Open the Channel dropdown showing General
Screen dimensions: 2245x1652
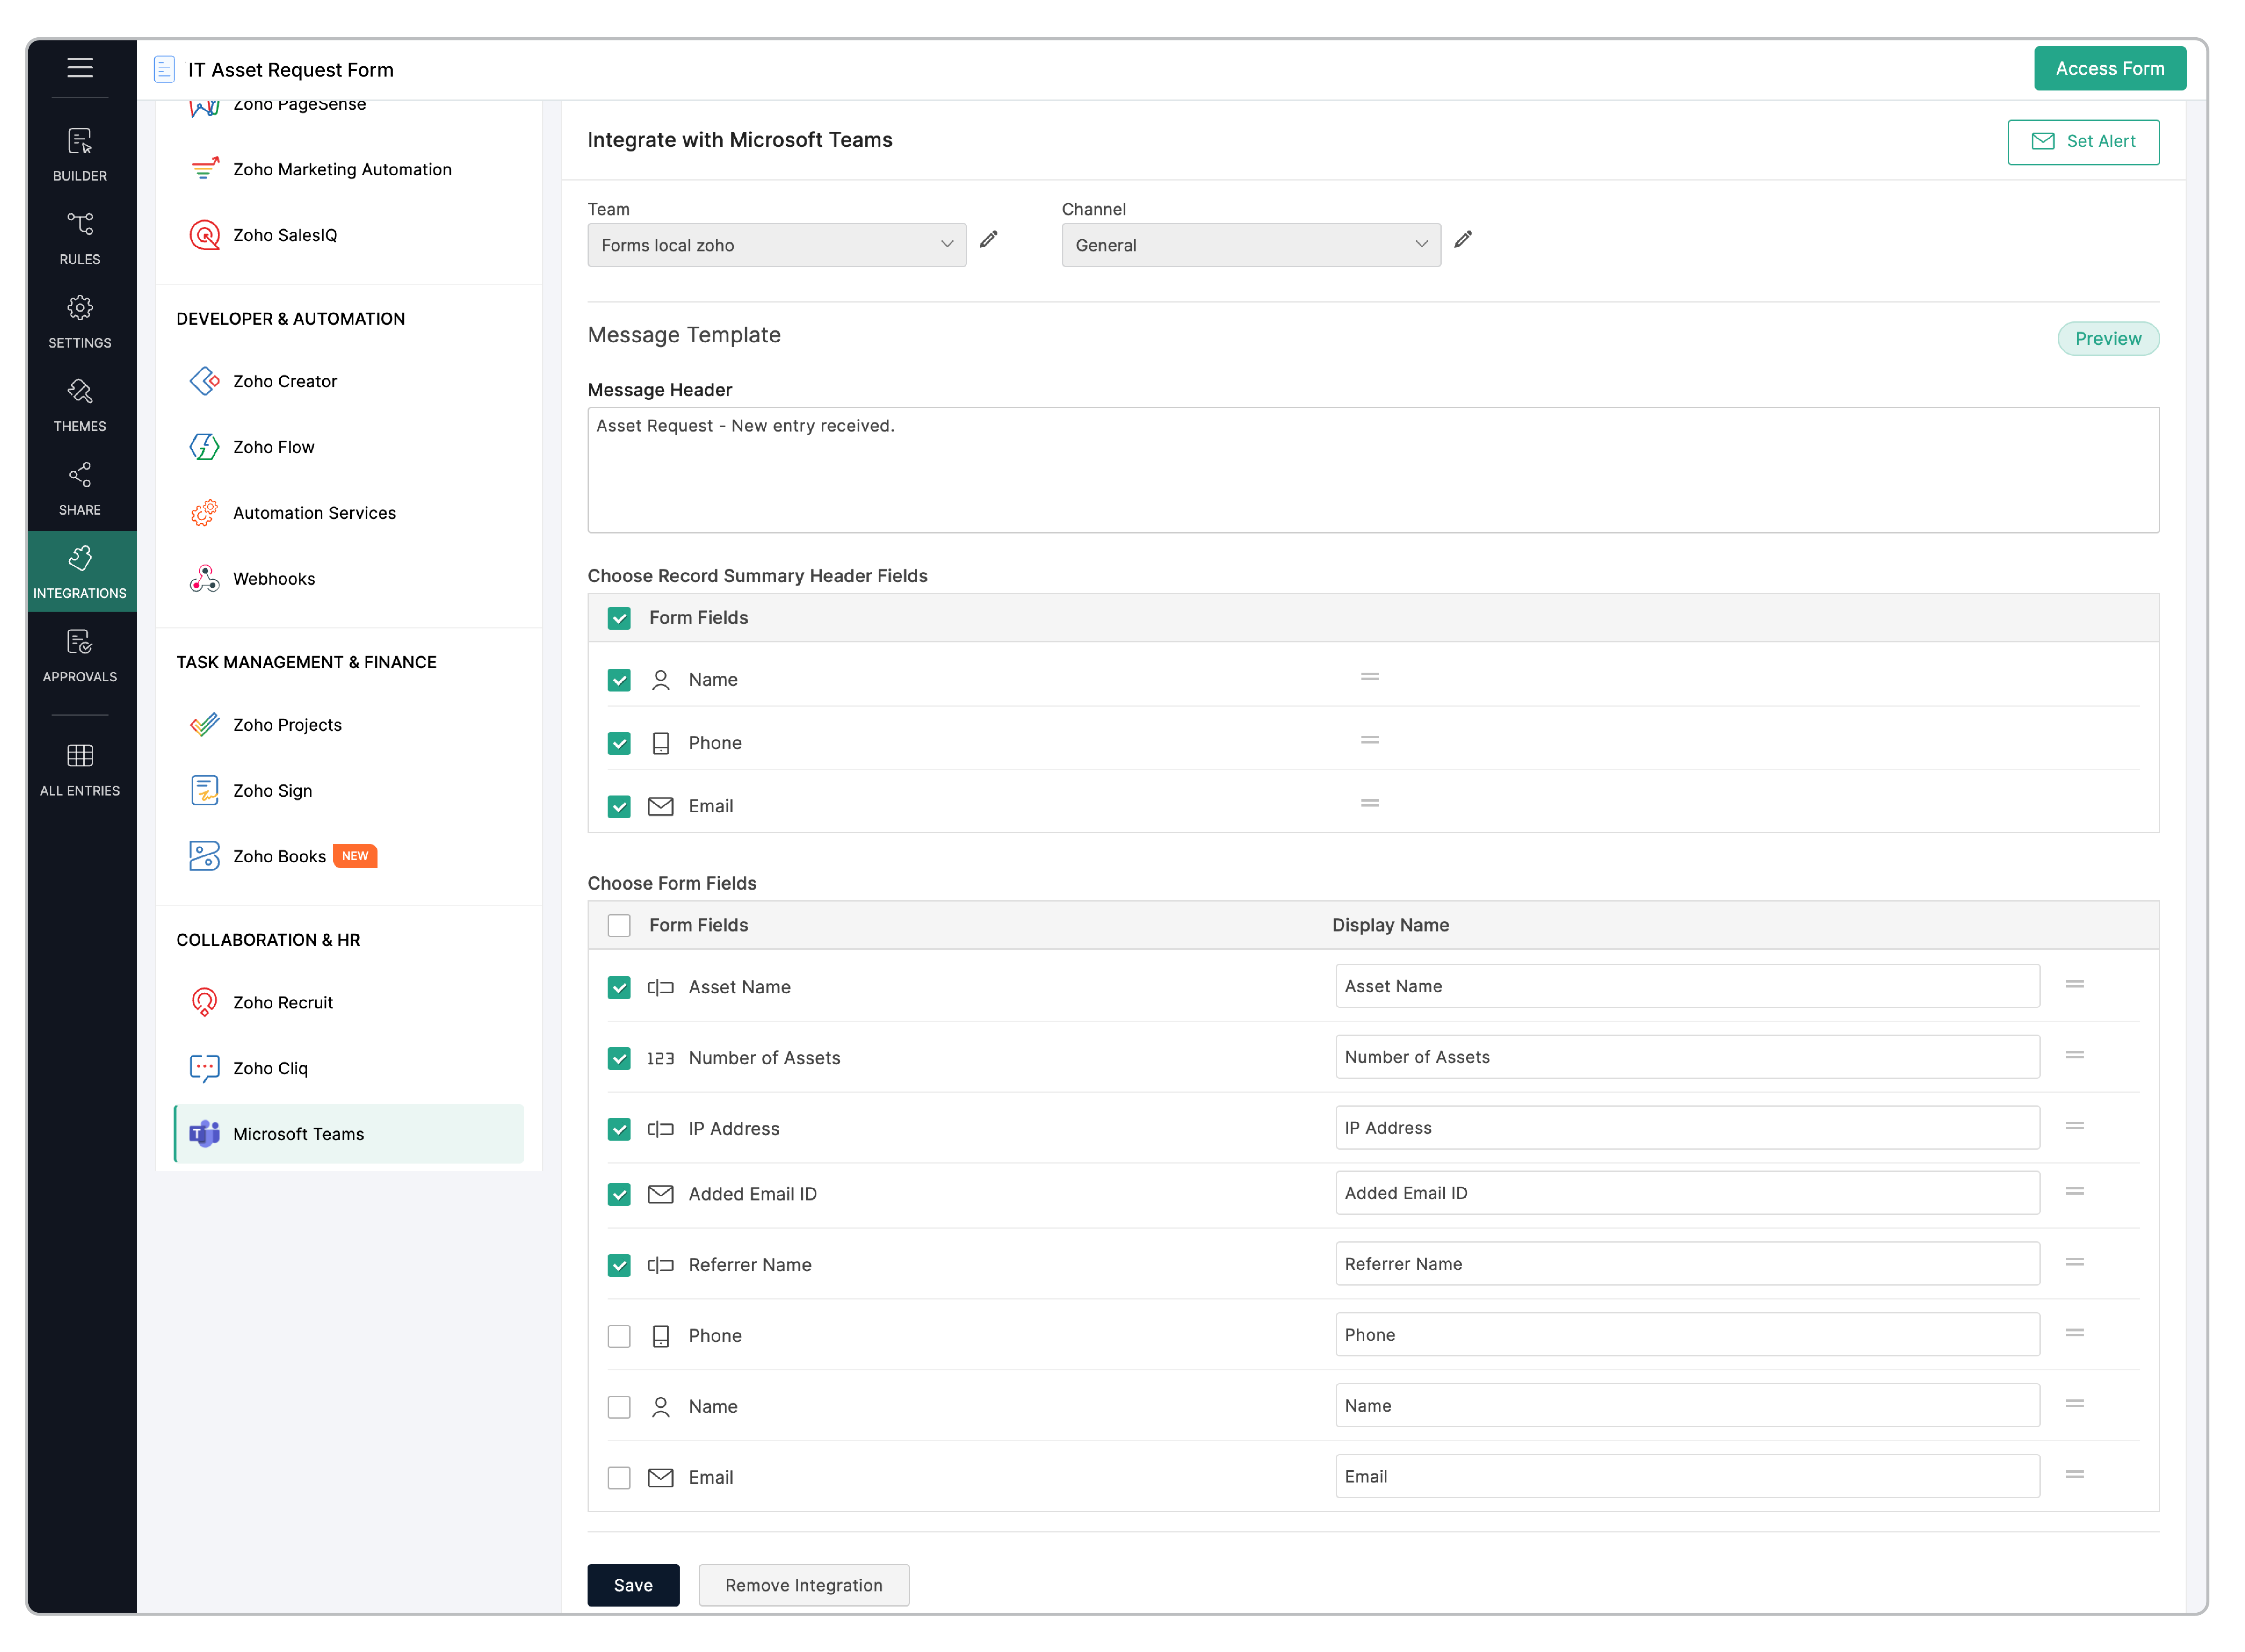click(1250, 245)
